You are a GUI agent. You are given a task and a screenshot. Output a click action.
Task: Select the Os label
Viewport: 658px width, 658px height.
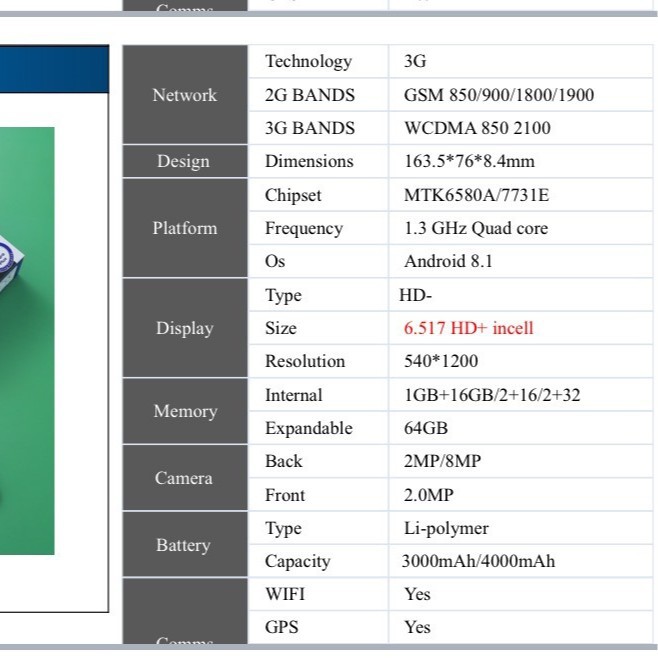(x=275, y=261)
